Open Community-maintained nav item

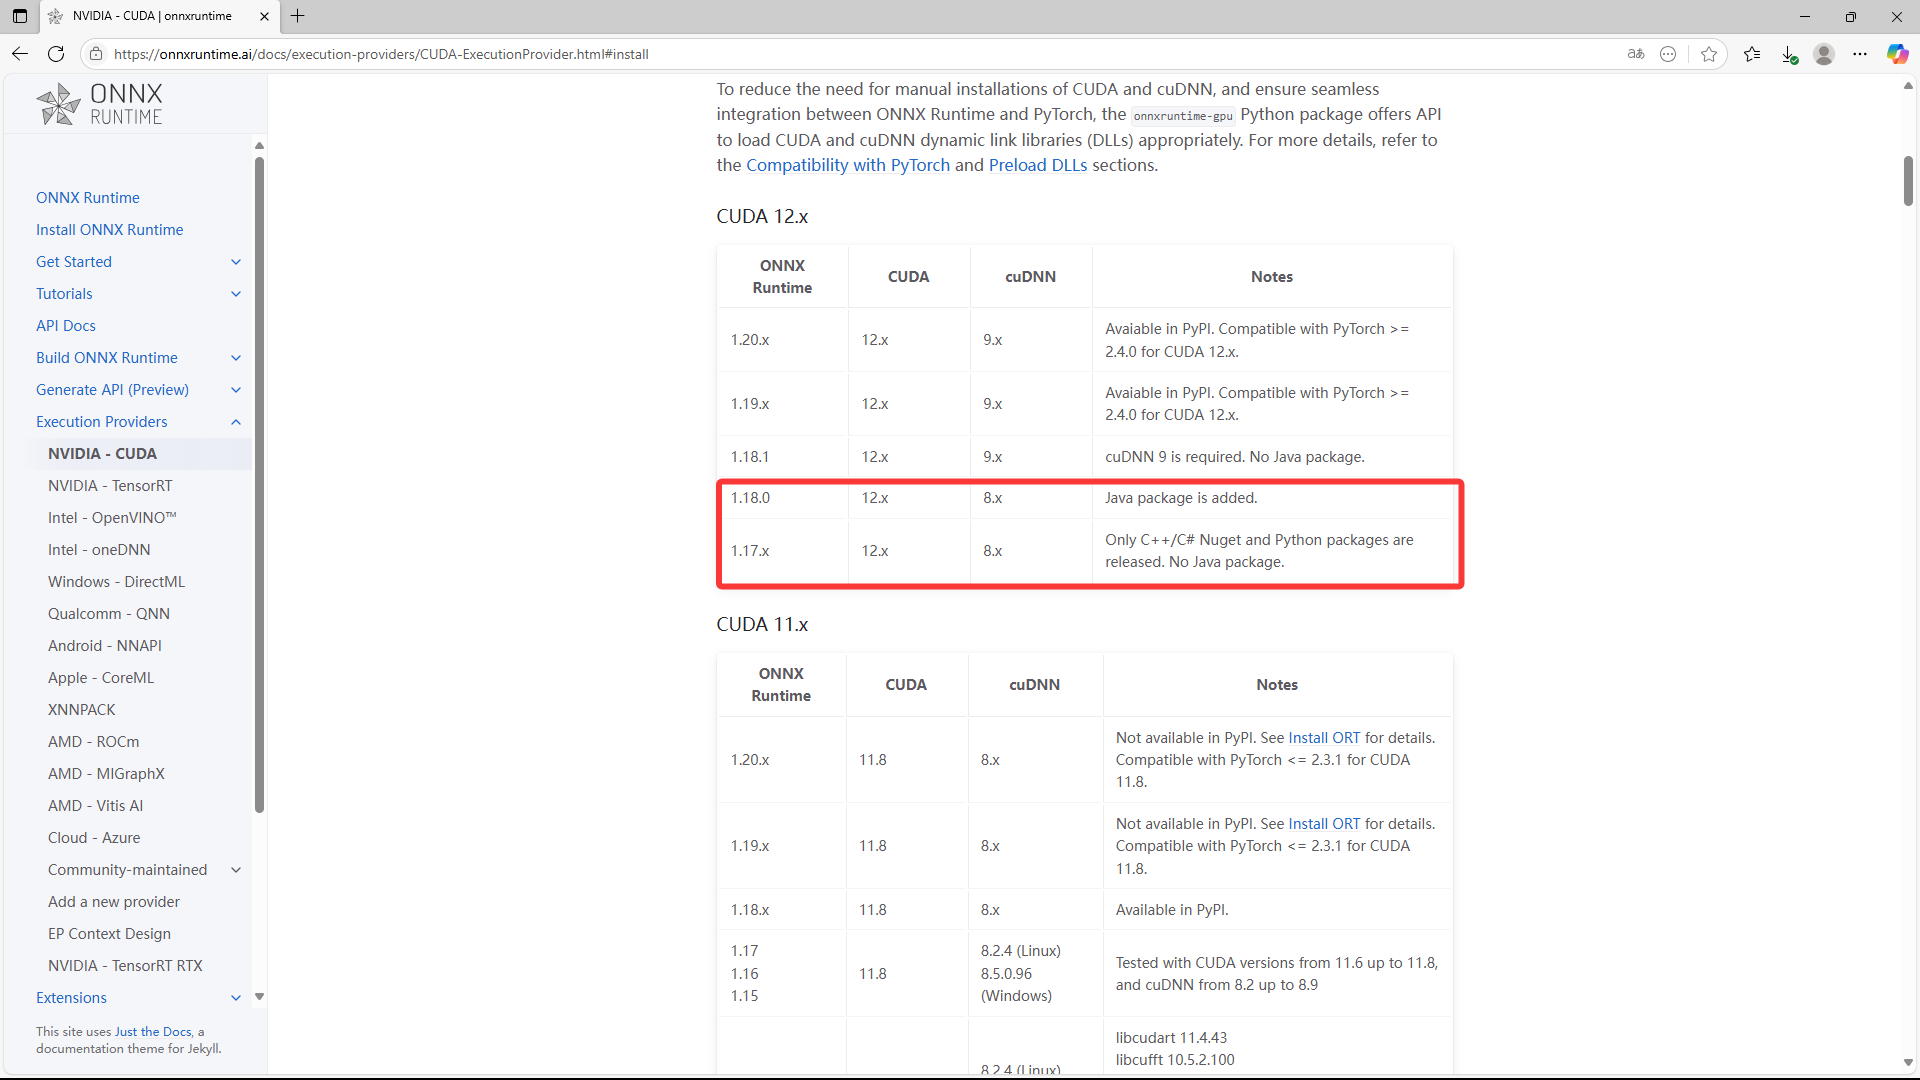click(x=128, y=870)
